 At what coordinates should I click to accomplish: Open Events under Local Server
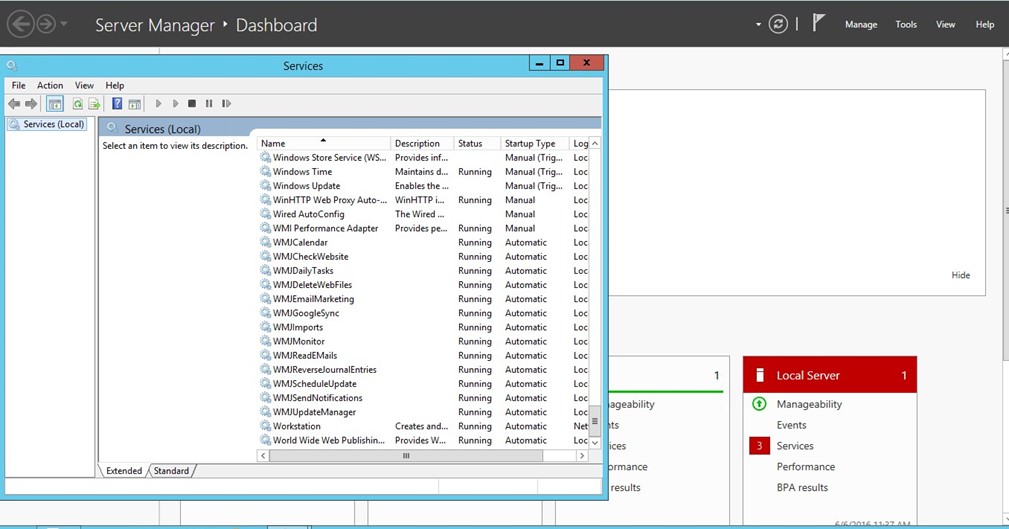(x=791, y=425)
